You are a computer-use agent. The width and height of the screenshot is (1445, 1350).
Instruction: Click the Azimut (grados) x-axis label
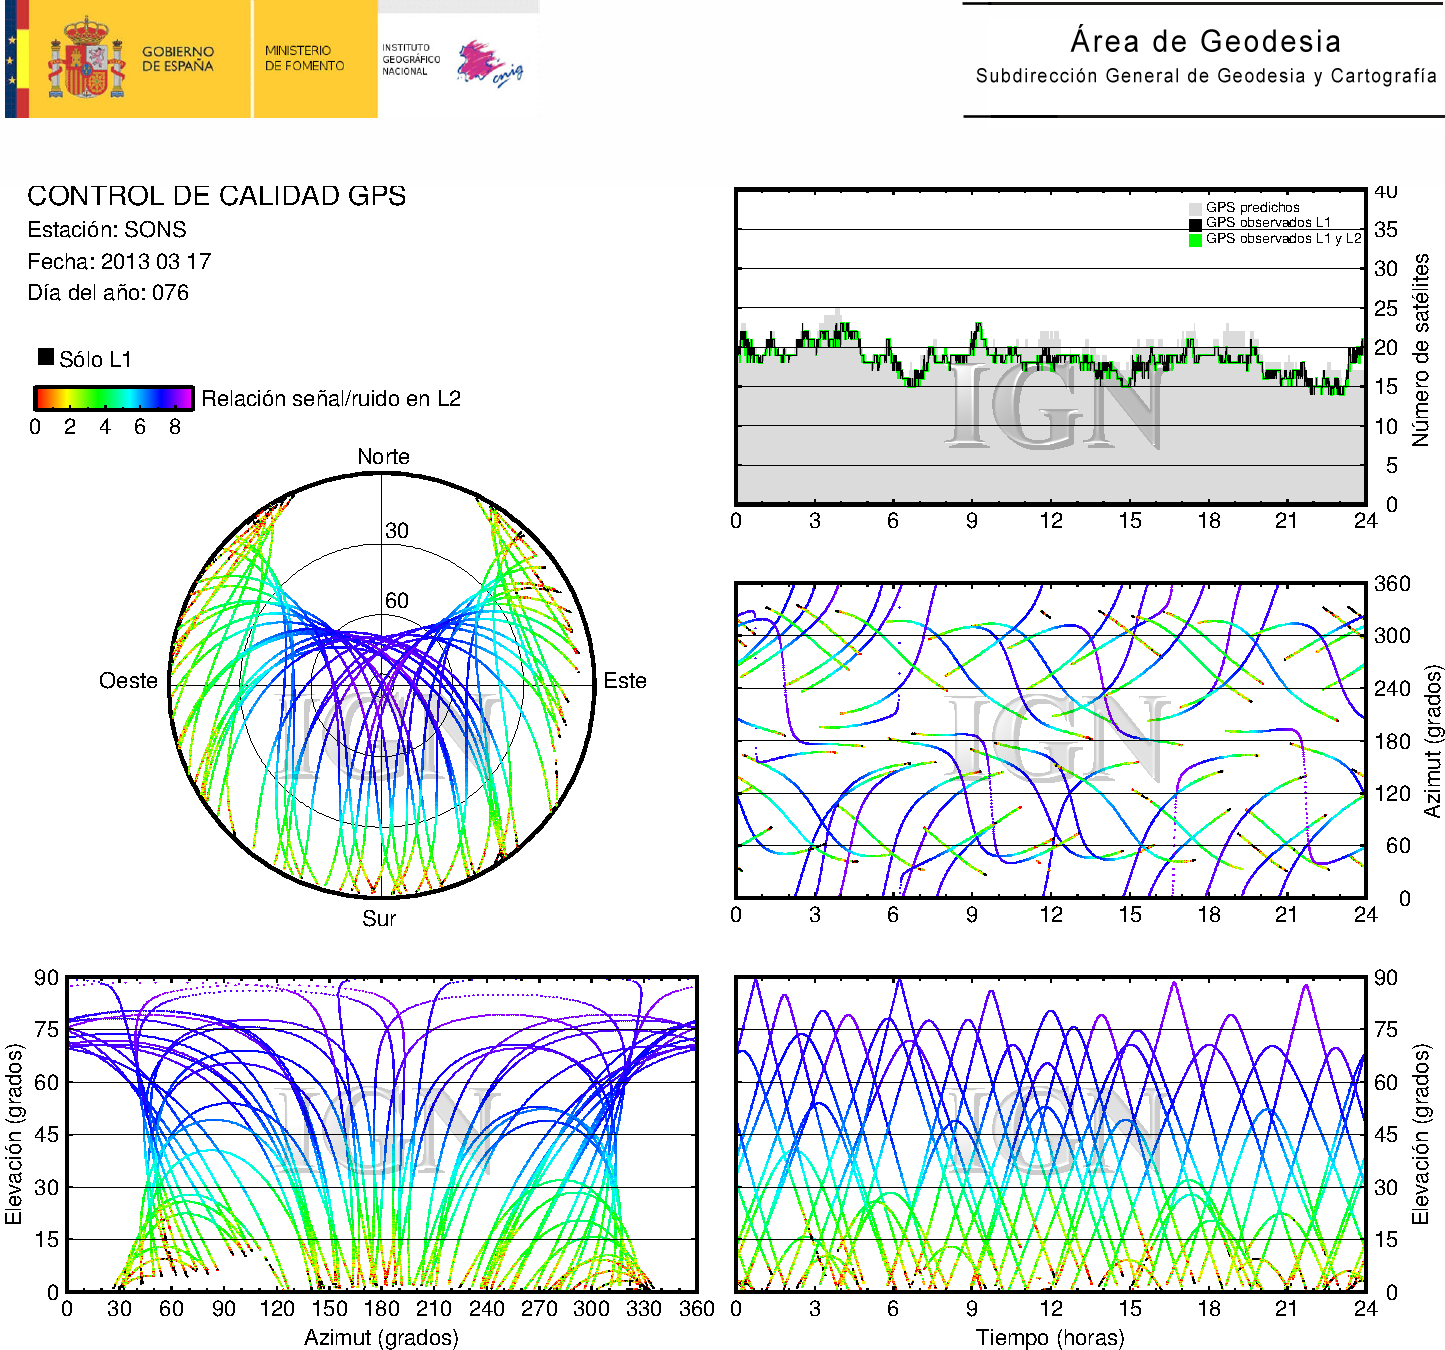(381, 1337)
